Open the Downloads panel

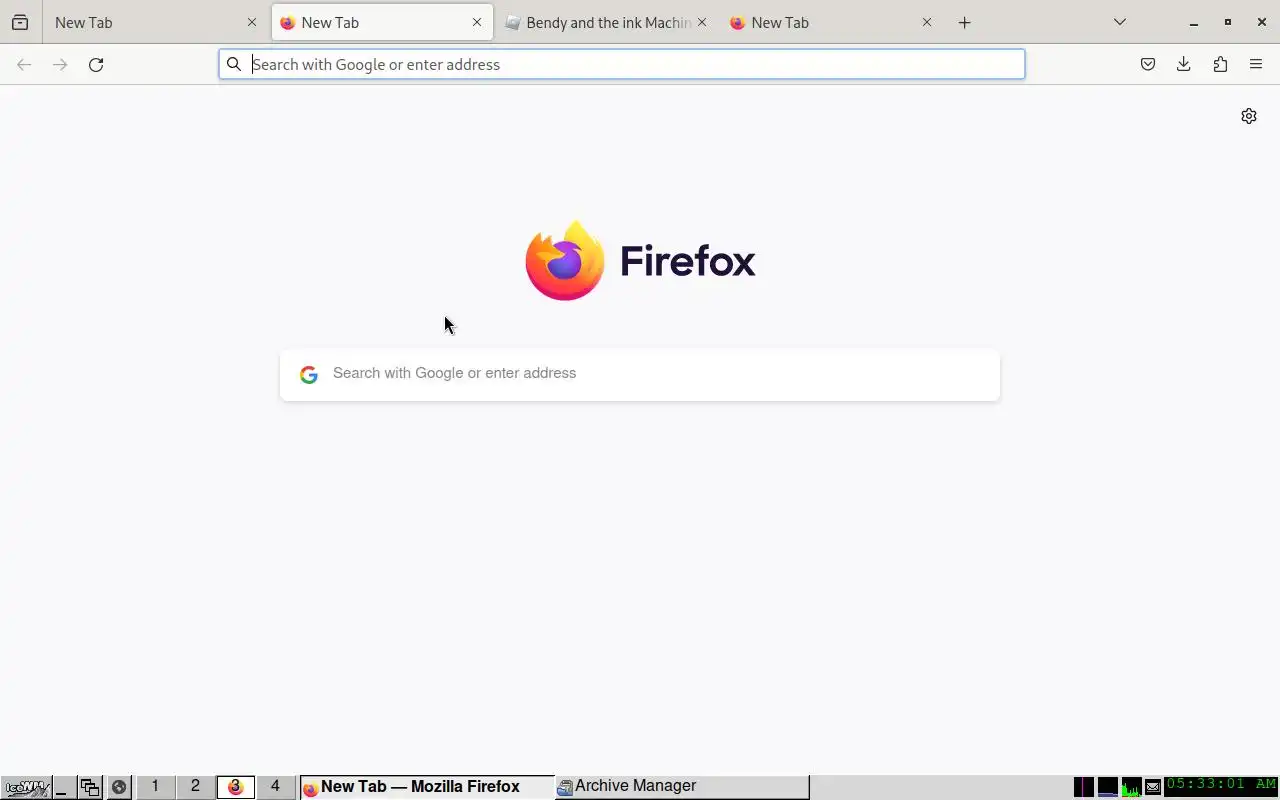tap(1184, 64)
